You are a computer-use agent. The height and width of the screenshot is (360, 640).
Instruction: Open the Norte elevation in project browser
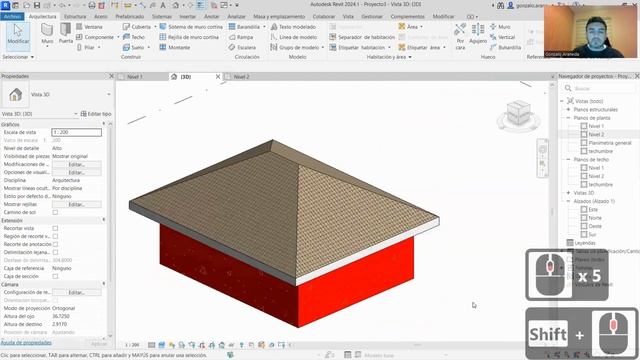pos(595,218)
